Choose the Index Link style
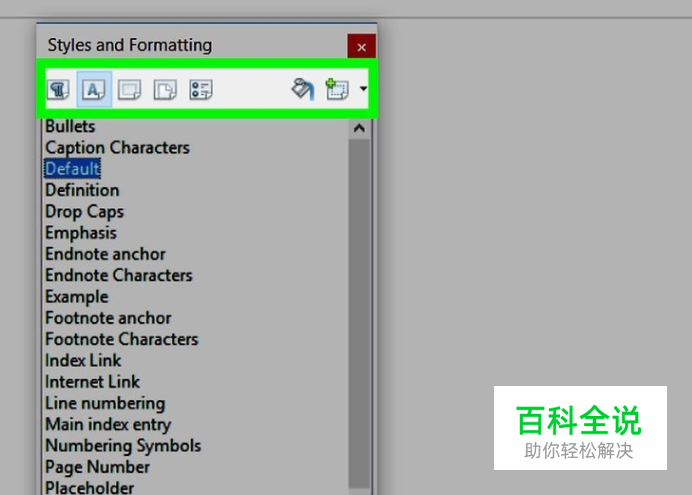The image size is (692, 495). point(83,360)
